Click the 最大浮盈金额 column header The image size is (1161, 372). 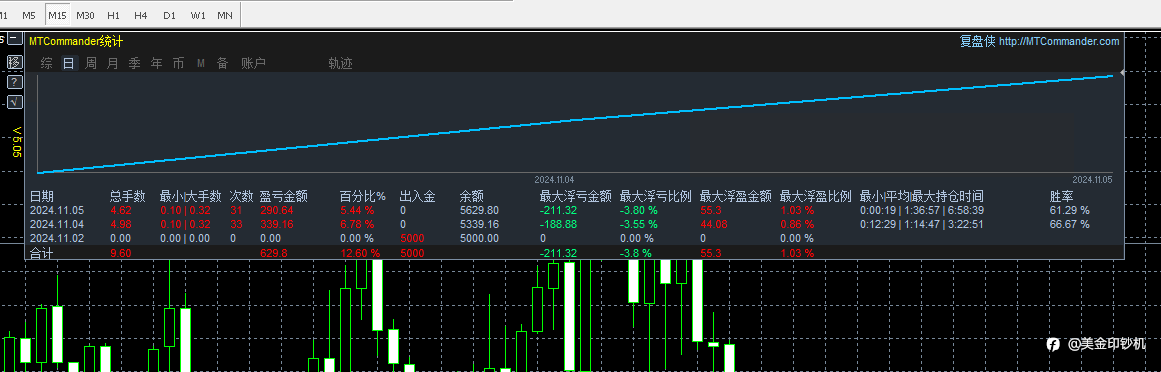736,196
